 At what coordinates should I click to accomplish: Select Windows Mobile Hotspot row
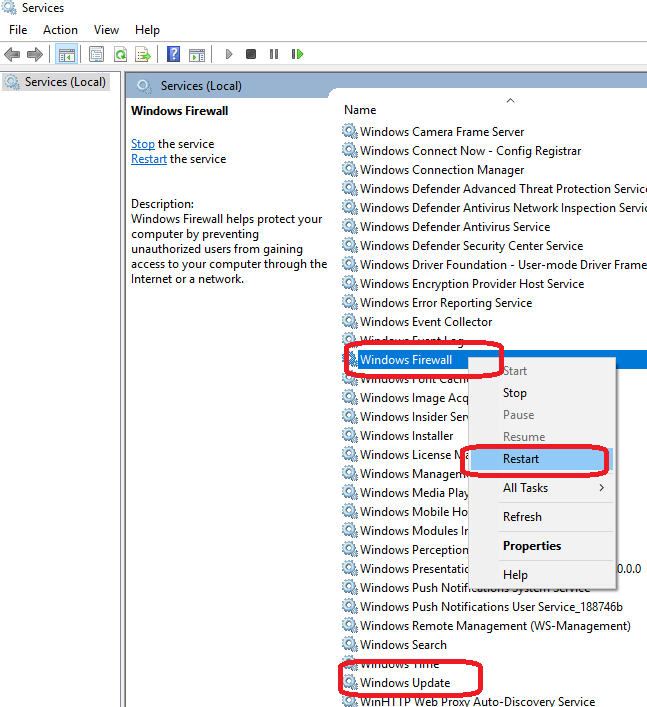(x=414, y=511)
